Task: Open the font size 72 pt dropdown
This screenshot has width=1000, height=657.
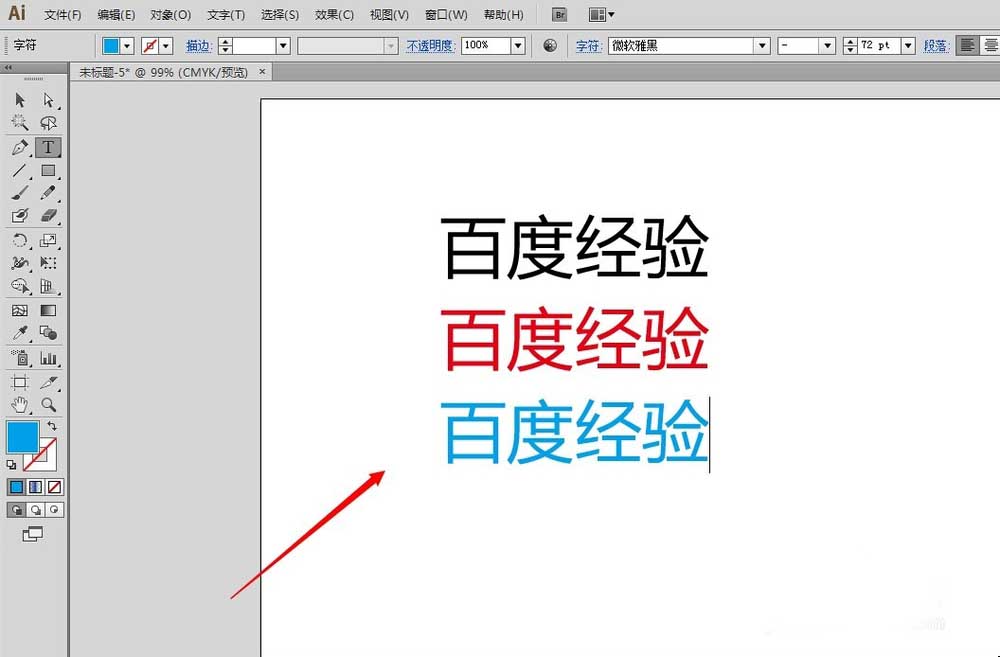Action: click(x=909, y=46)
